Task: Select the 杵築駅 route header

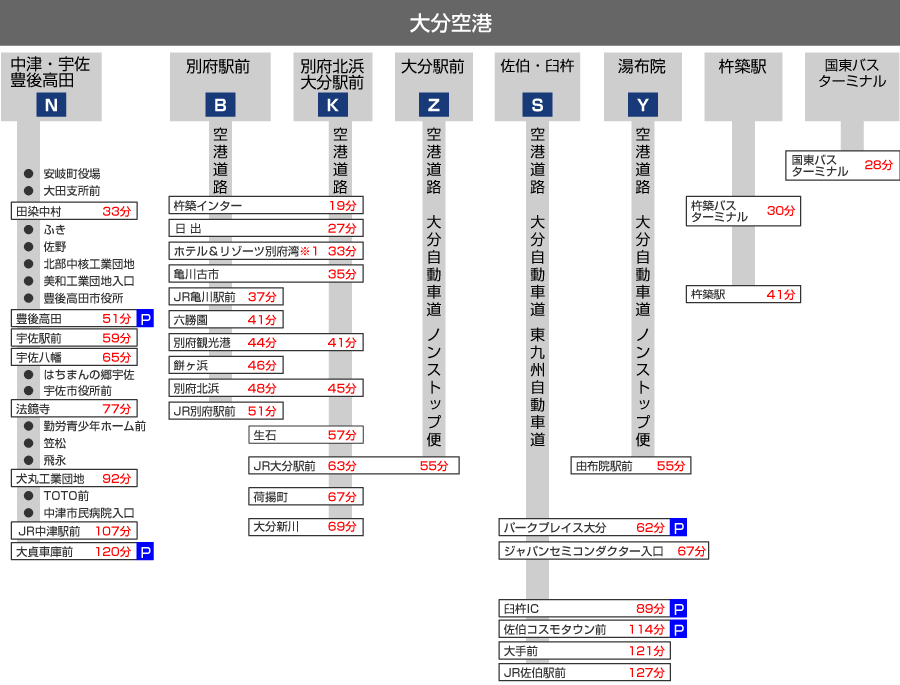Action: click(743, 87)
